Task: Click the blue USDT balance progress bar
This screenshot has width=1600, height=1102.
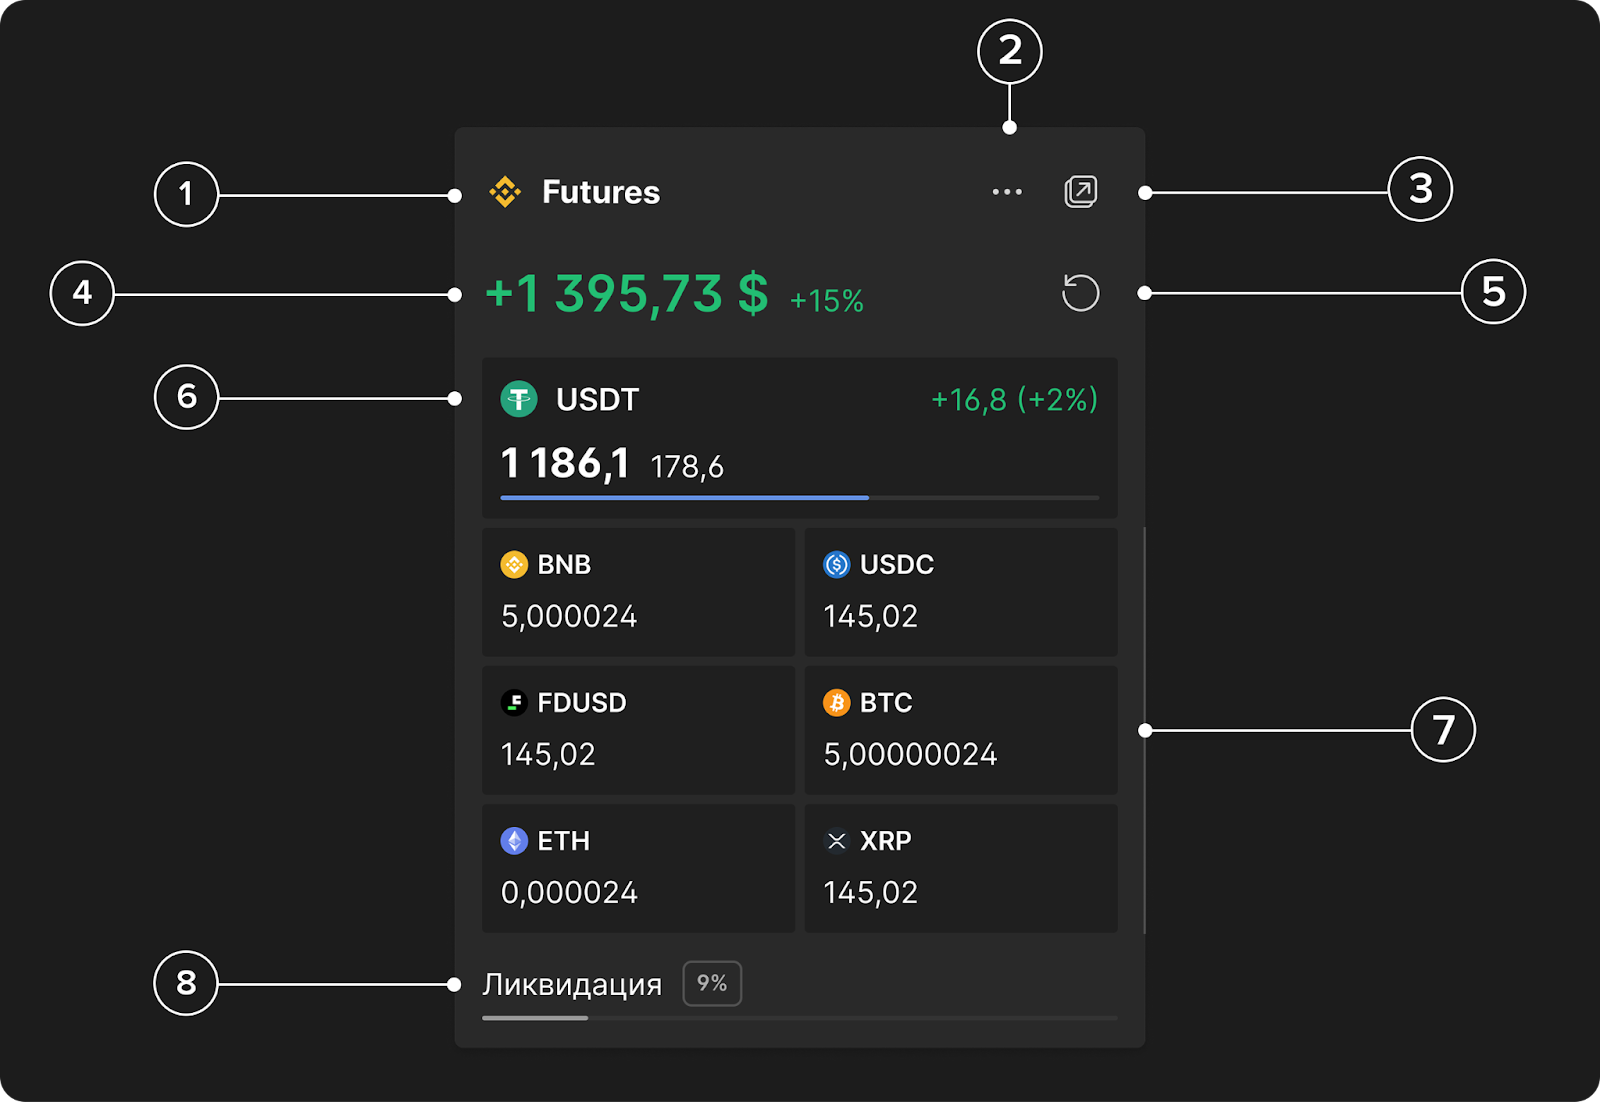Action: 684,497
